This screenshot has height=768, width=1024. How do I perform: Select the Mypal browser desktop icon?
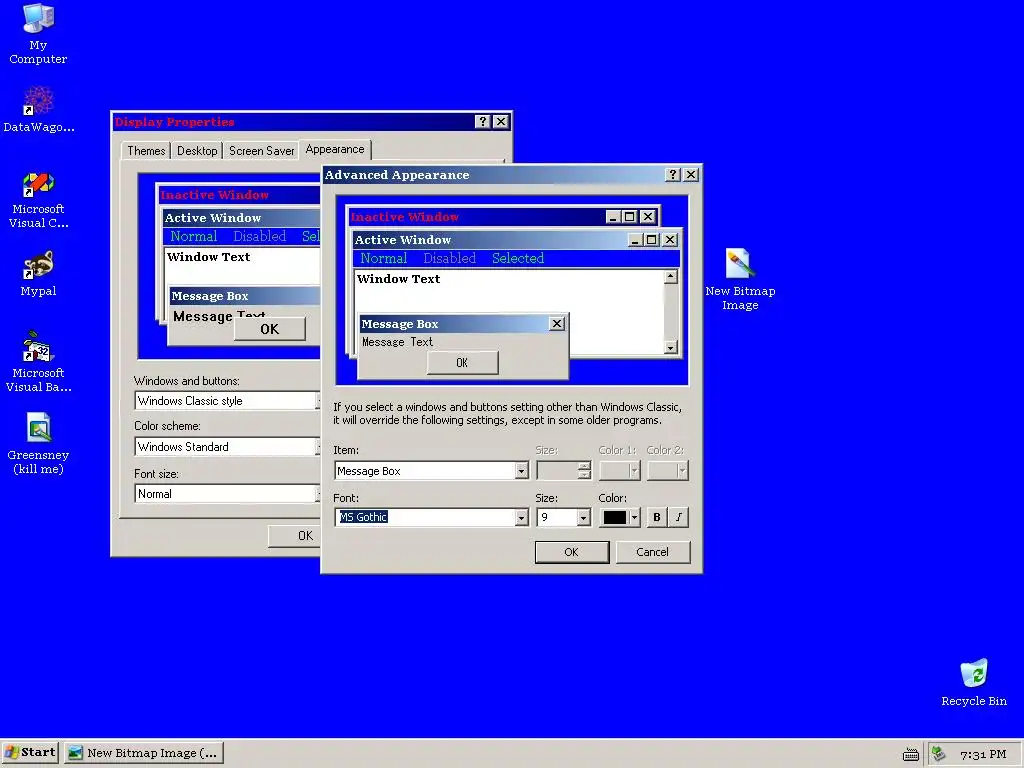point(38,274)
